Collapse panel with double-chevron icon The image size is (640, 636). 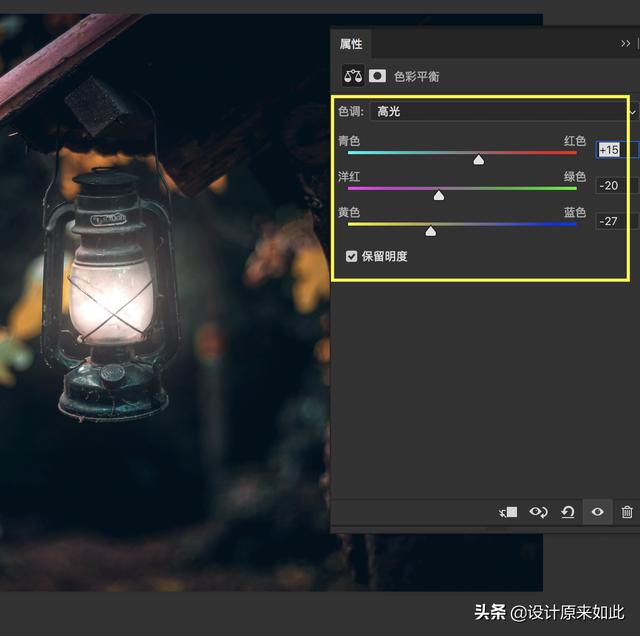point(625,43)
